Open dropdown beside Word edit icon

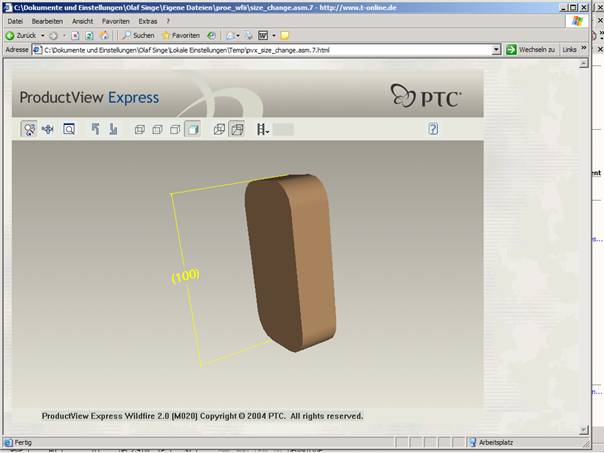pyautogui.click(x=274, y=36)
